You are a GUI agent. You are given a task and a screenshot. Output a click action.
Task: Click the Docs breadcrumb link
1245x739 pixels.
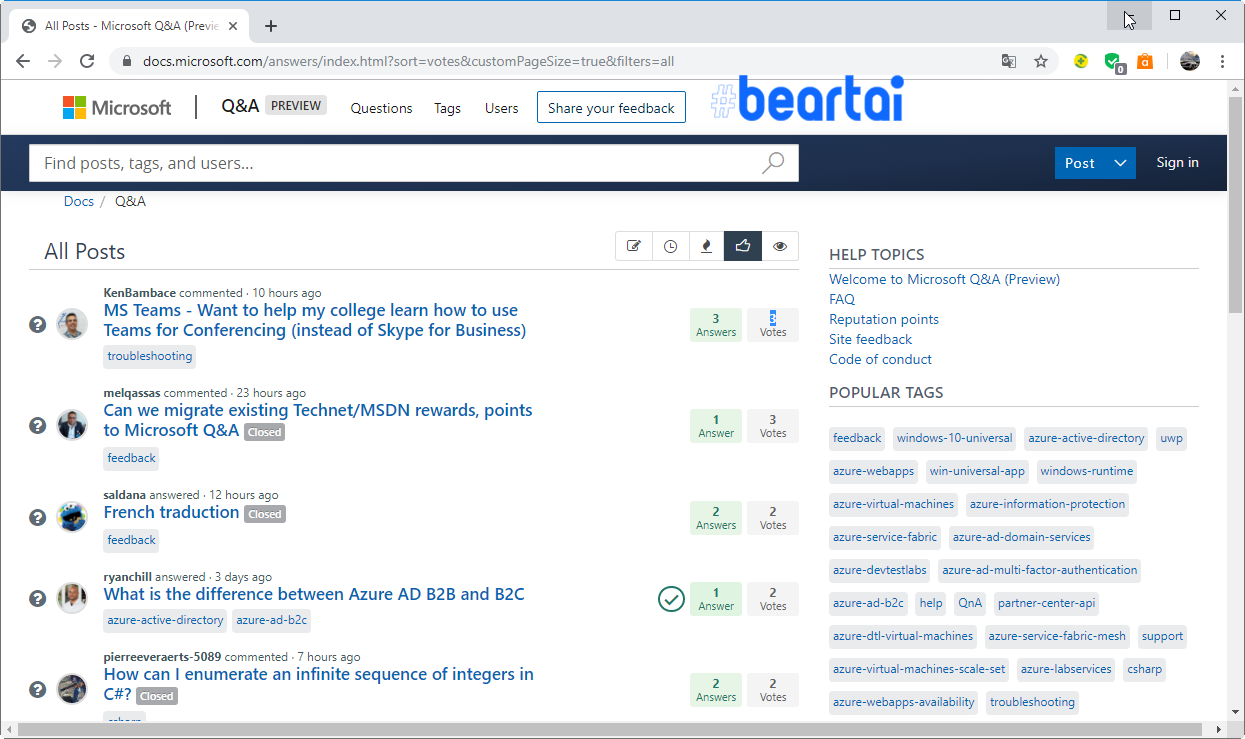click(x=78, y=201)
